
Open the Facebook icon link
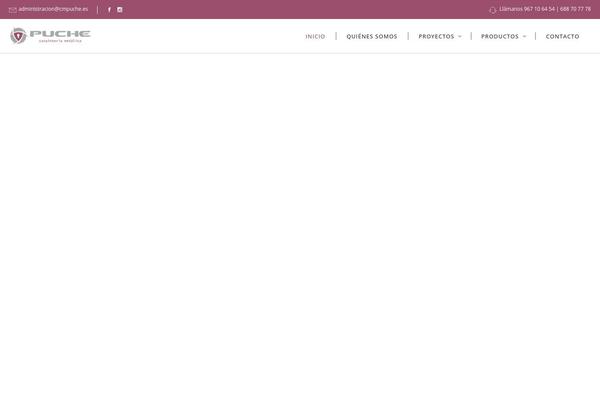[109, 10]
